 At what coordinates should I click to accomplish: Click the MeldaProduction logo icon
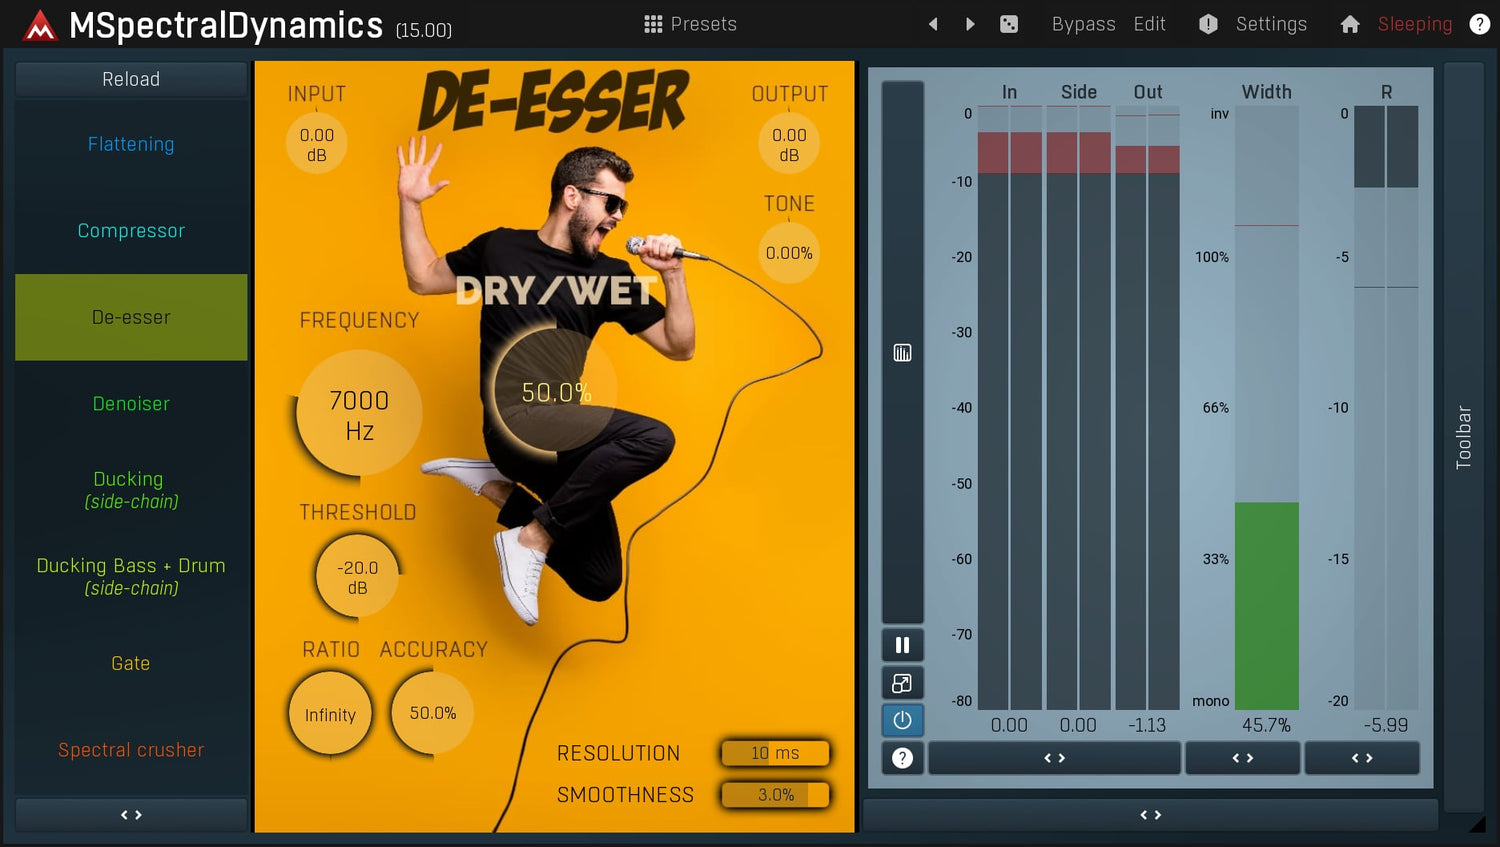click(x=40, y=25)
